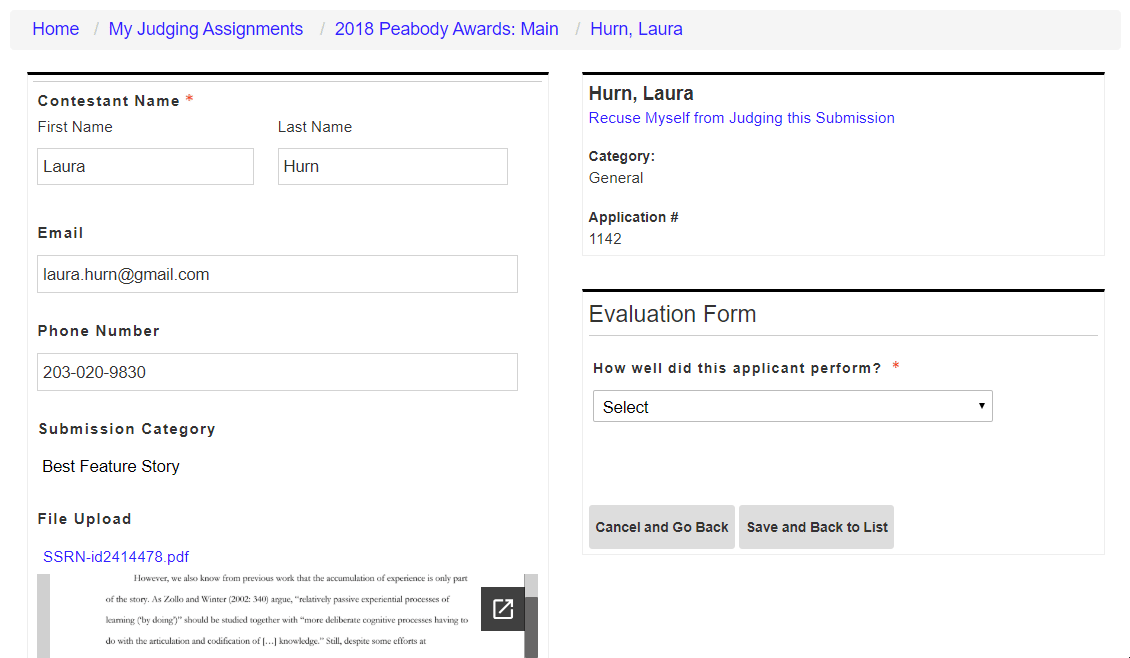Click the Submission Category label
The height and width of the screenshot is (658, 1130).
pos(127,429)
